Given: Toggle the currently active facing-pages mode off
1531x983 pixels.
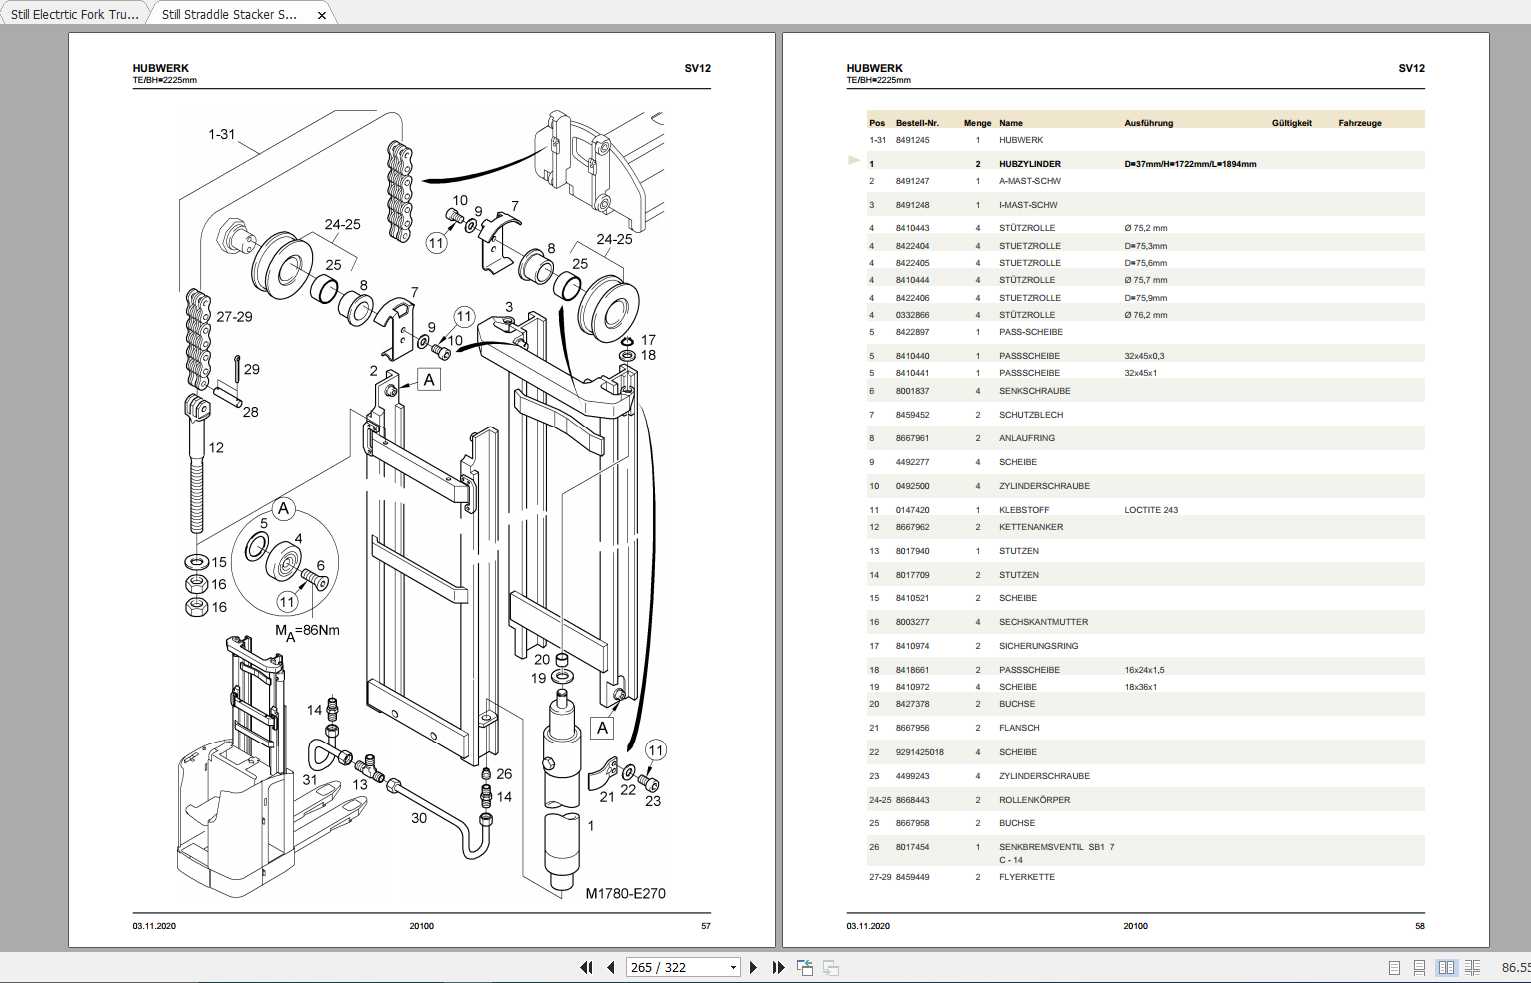Looking at the screenshot, I should (x=1447, y=967).
